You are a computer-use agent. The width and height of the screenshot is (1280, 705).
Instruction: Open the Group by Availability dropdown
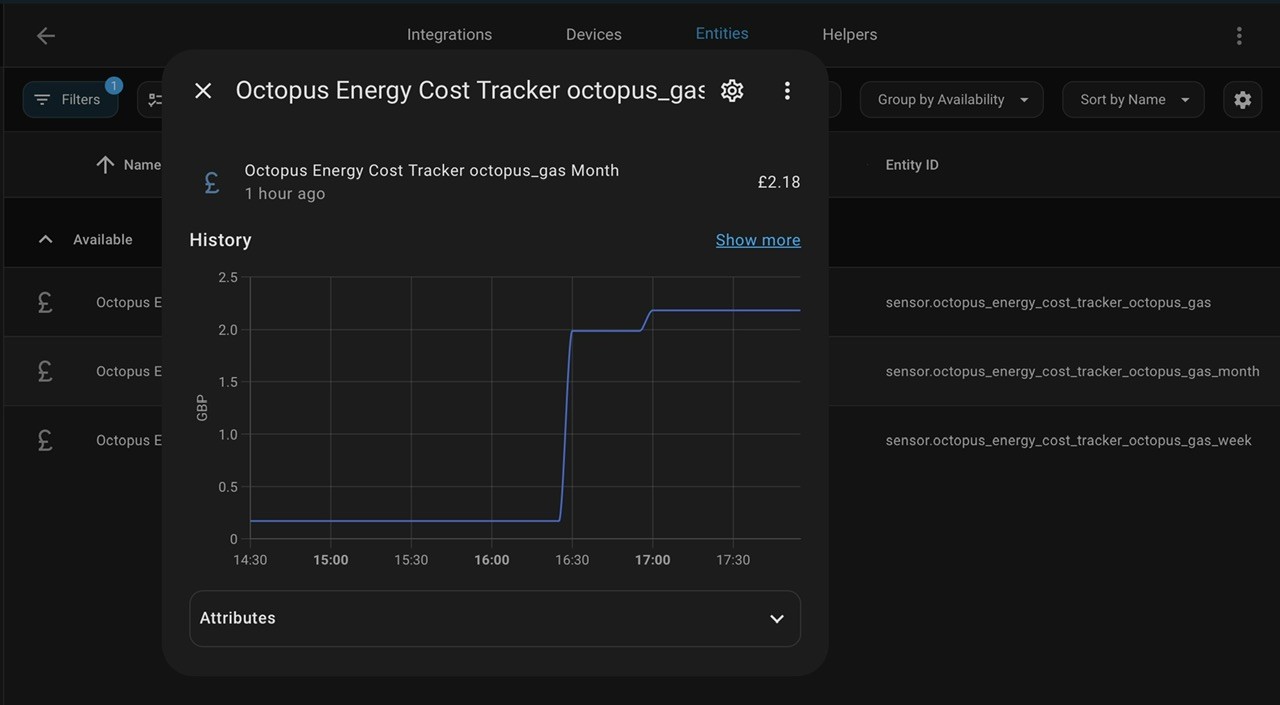pyautogui.click(x=951, y=100)
